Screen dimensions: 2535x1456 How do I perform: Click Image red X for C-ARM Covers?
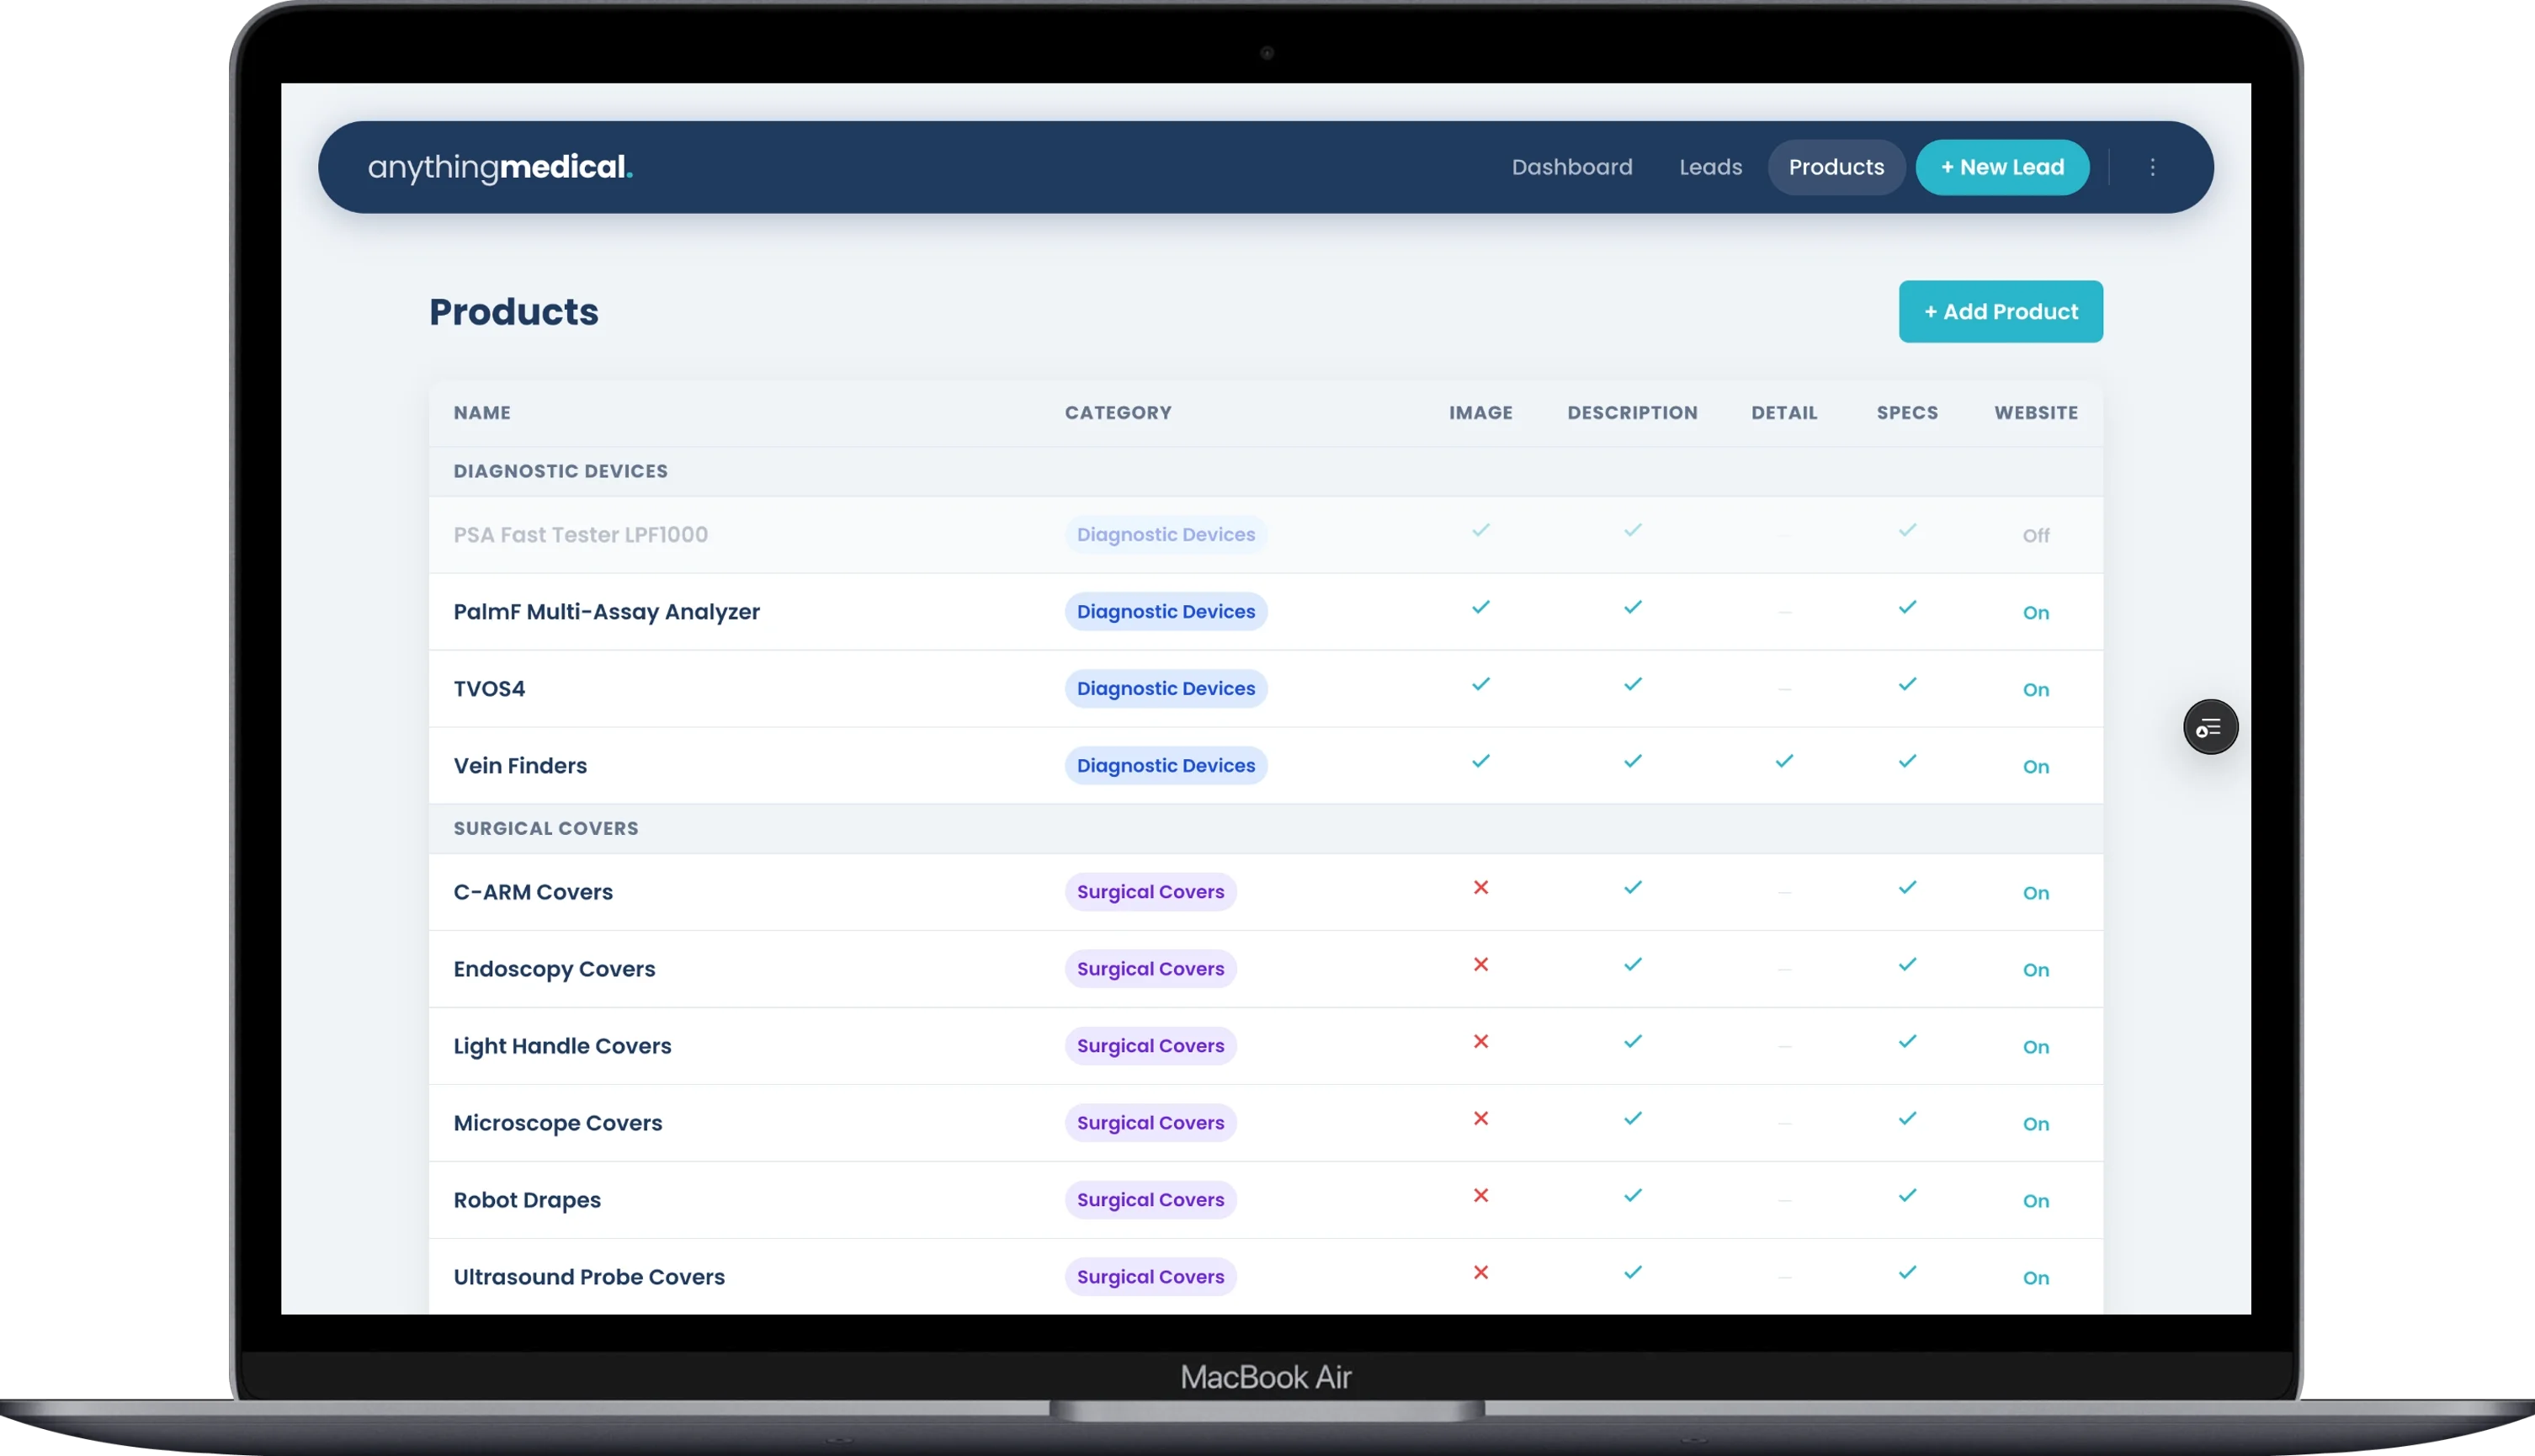[1481, 887]
